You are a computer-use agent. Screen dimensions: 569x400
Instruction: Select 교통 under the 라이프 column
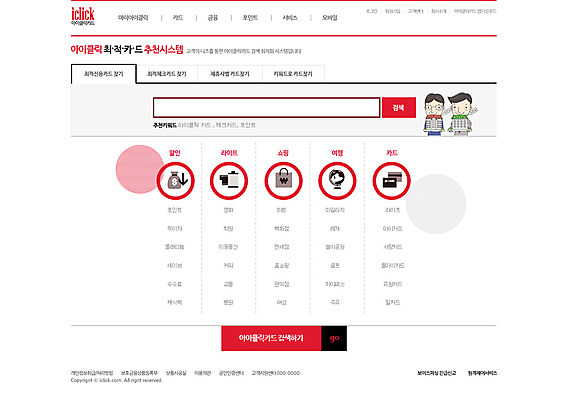click(228, 284)
